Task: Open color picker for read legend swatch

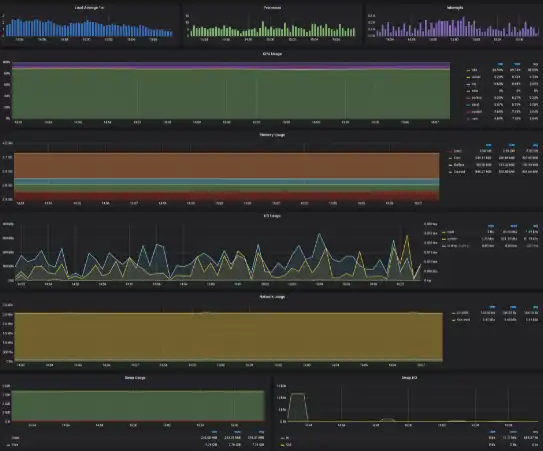Action: point(444,232)
